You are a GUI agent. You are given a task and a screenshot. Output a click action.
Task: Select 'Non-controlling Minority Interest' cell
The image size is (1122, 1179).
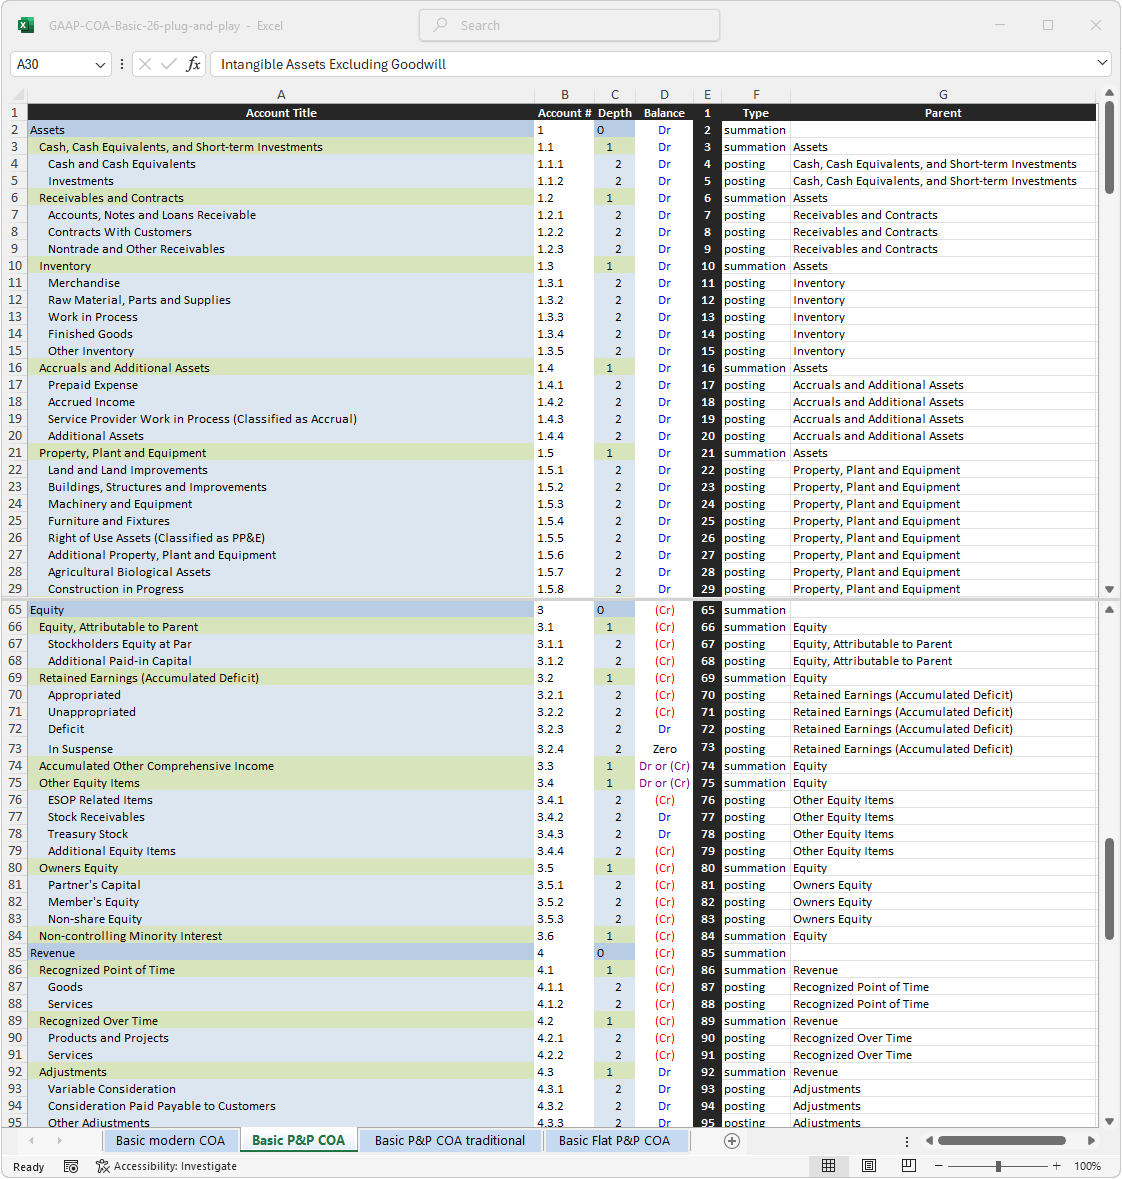281,936
